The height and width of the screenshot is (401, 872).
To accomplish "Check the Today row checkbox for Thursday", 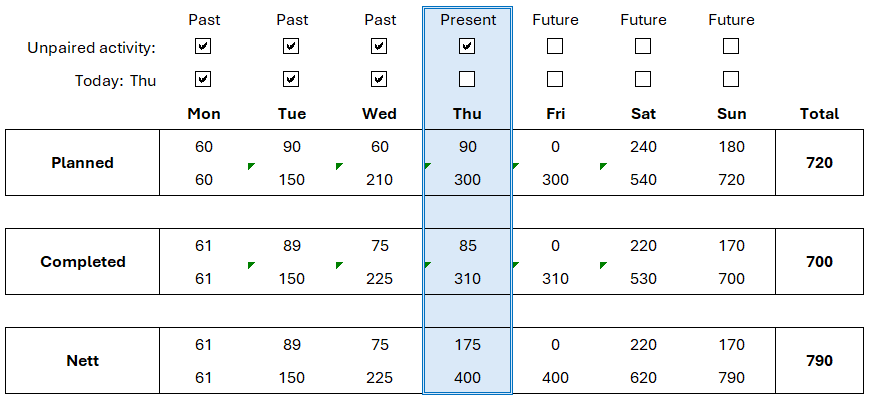I will pos(467,80).
